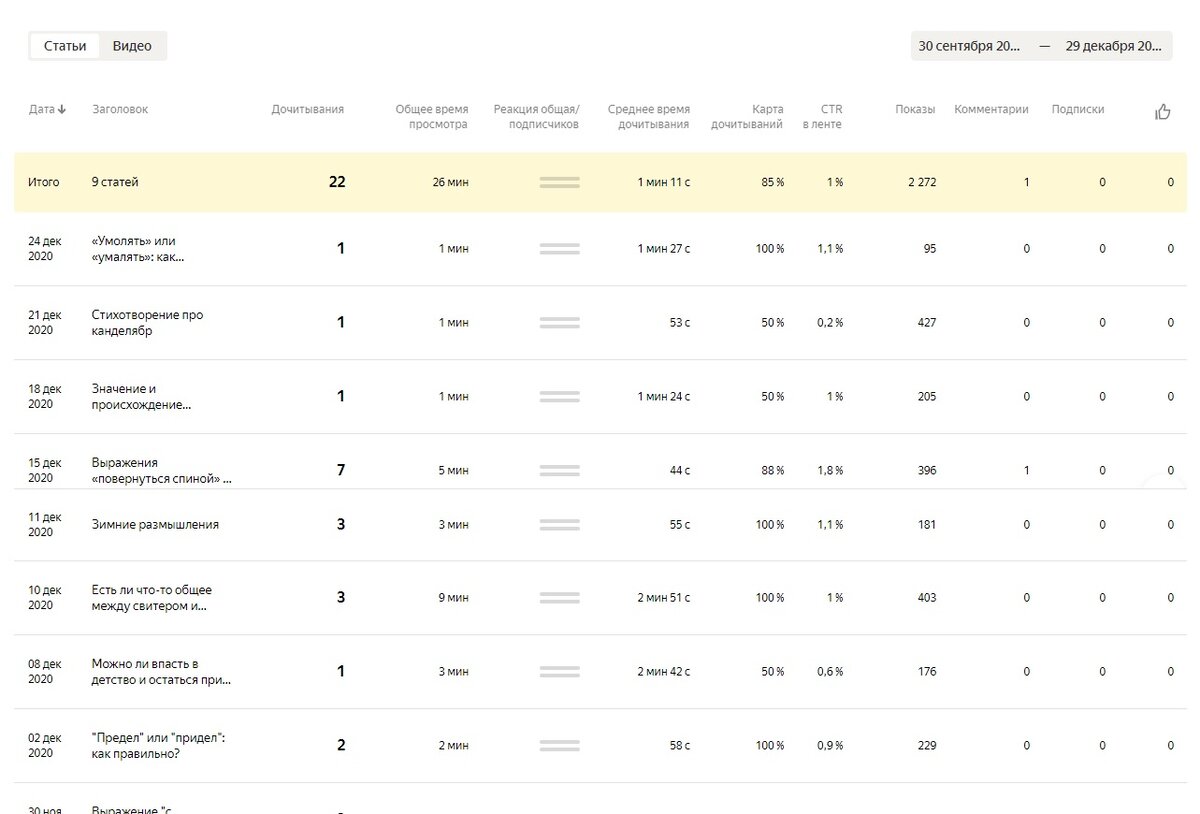Viewport: 1200px width, 814px height.
Task: Switch to the Статьи tab
Action: pos(65,46)
